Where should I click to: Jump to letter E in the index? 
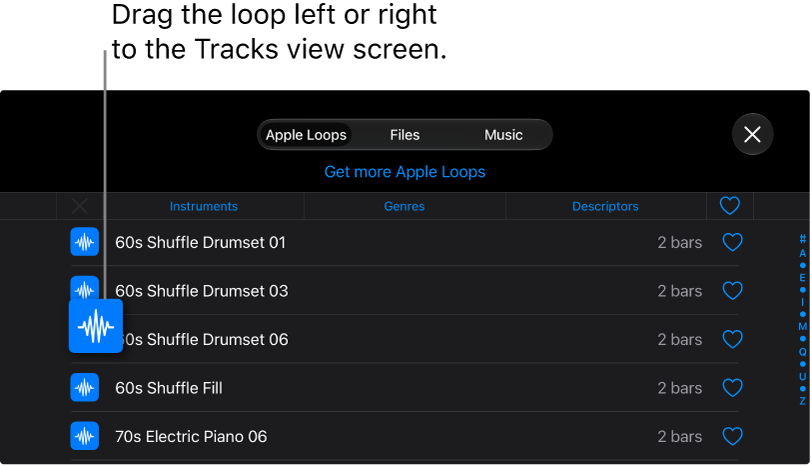802,278
